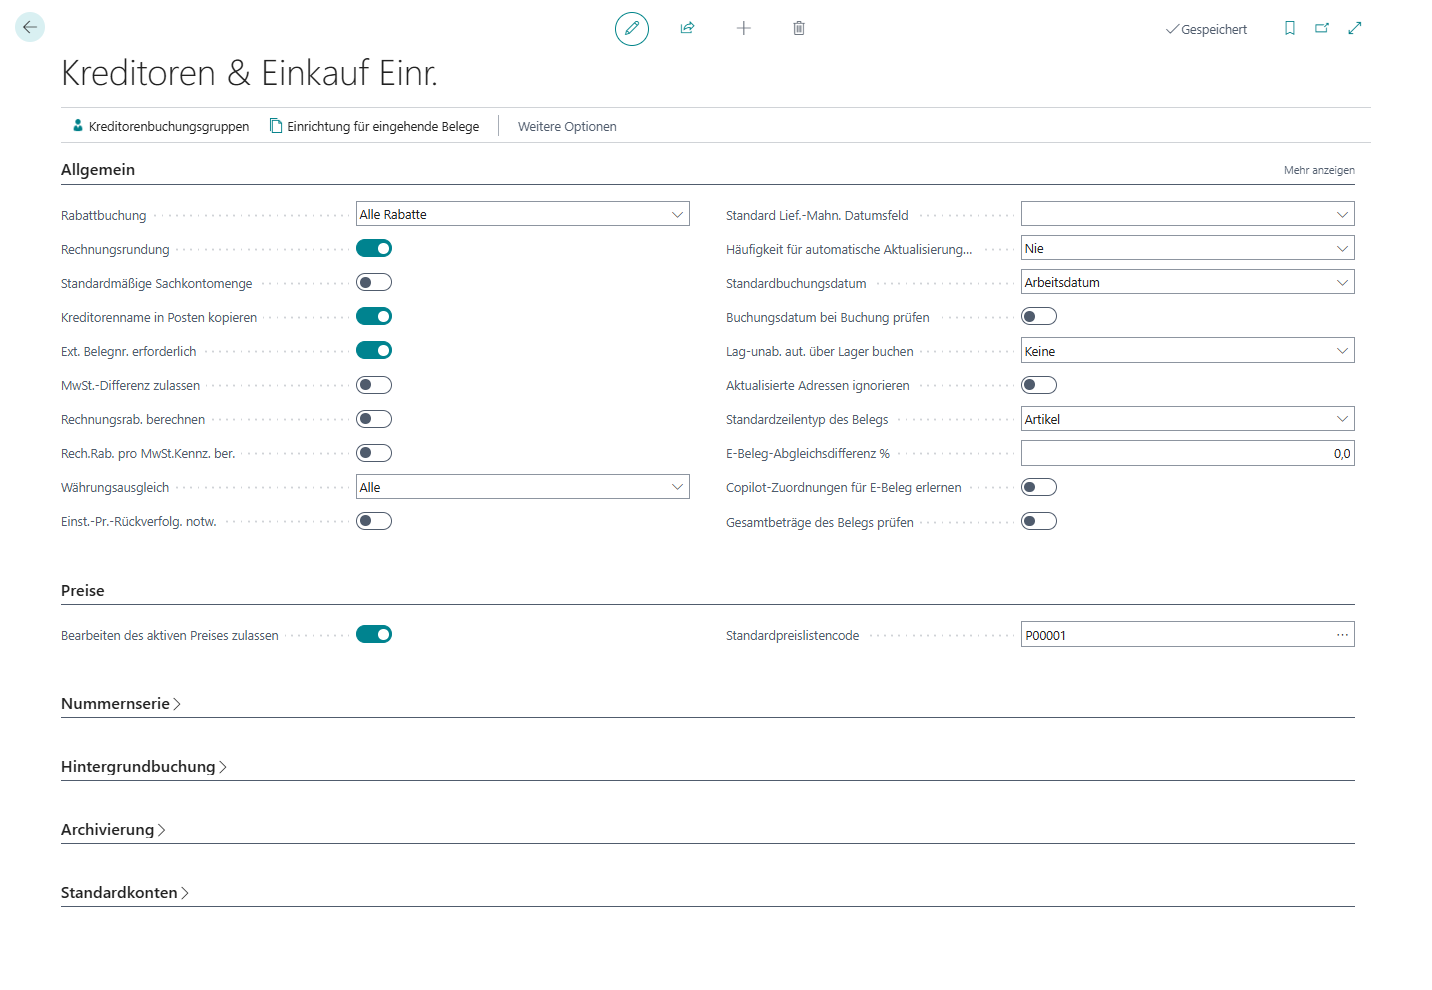Open Kreditorenbuchungsgruppen menu item
This screenshot has height=990, width=1432.
(161, 126)
